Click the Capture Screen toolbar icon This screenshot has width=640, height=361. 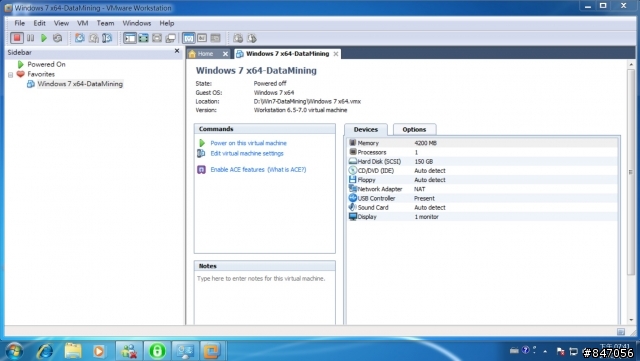coord(238,38)
